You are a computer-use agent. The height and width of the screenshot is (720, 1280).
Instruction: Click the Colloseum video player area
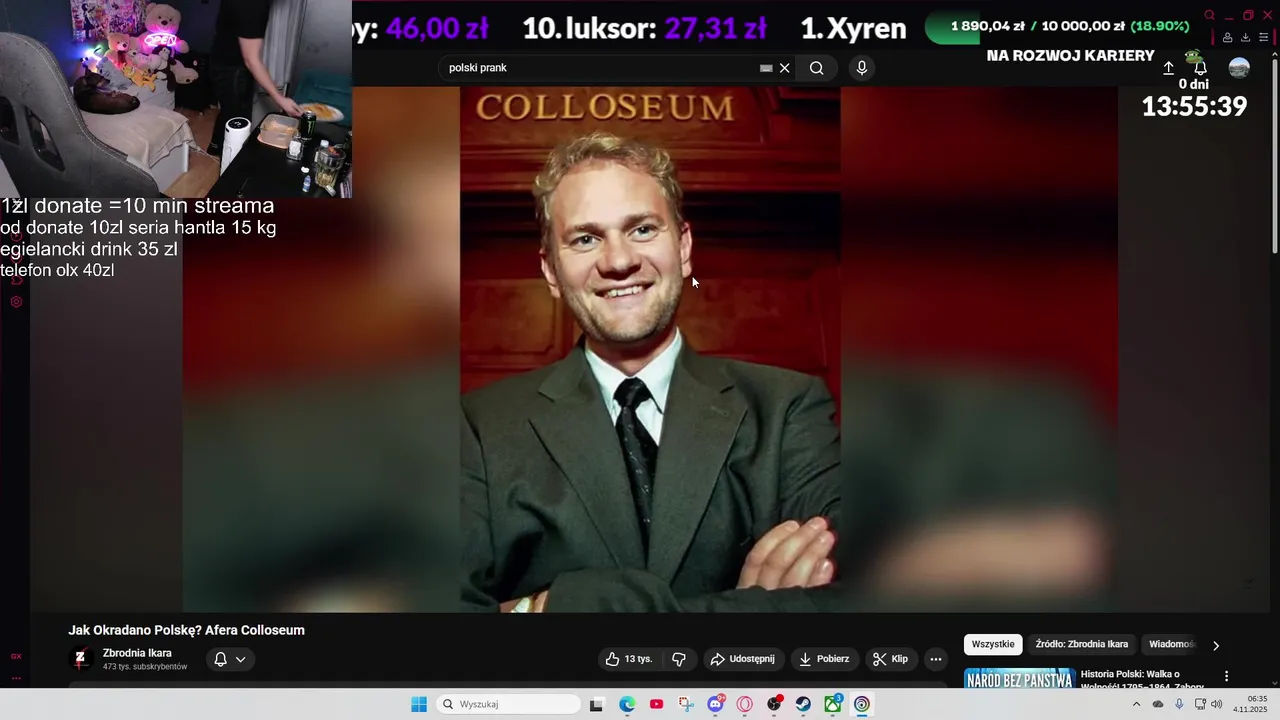[x=649, y=349]
